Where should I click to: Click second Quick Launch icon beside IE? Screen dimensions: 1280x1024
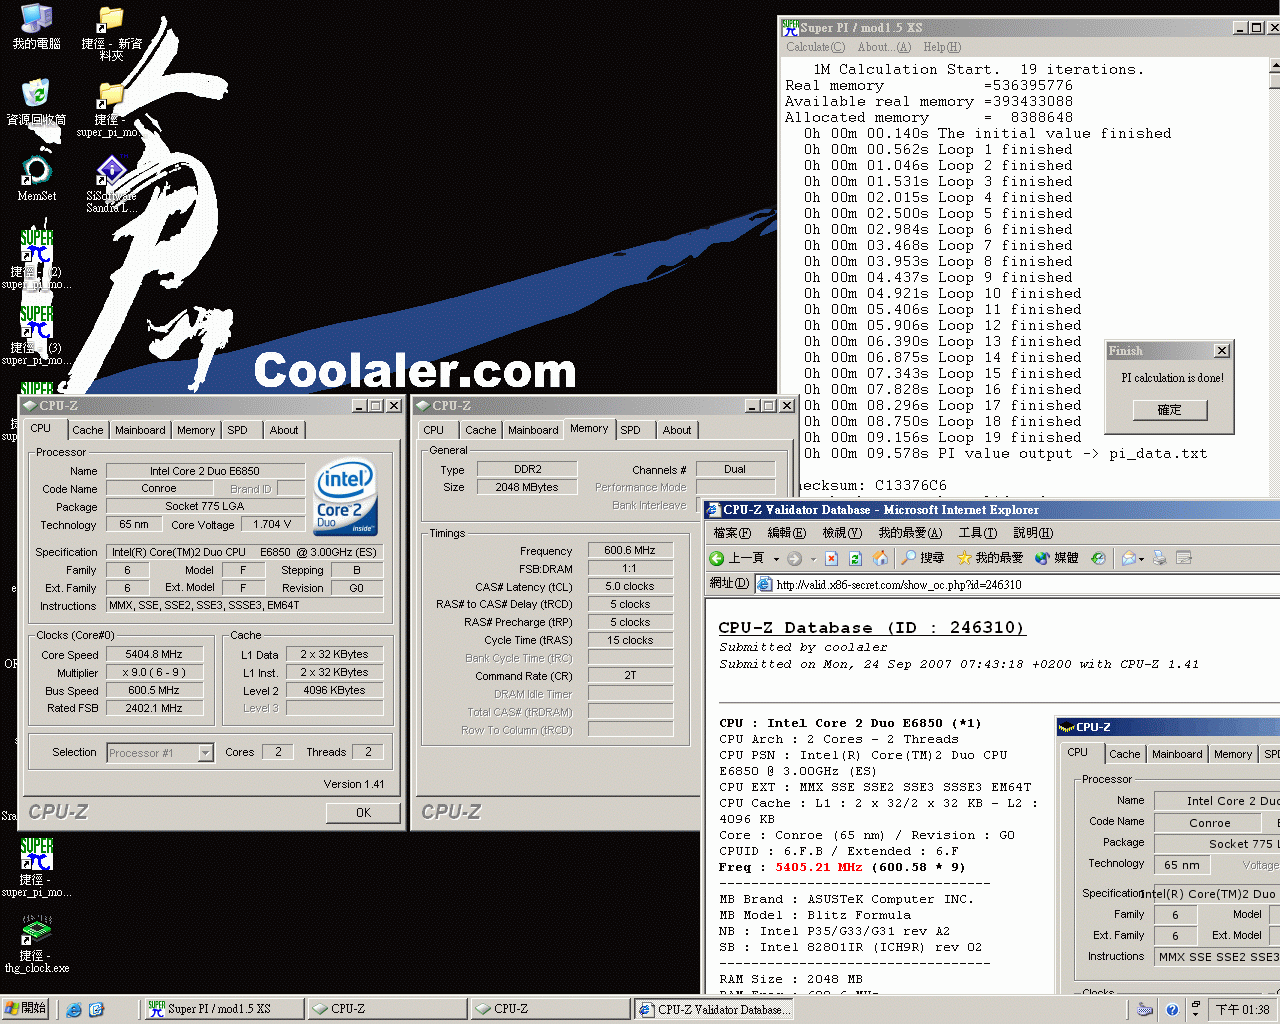point(96,1009)
